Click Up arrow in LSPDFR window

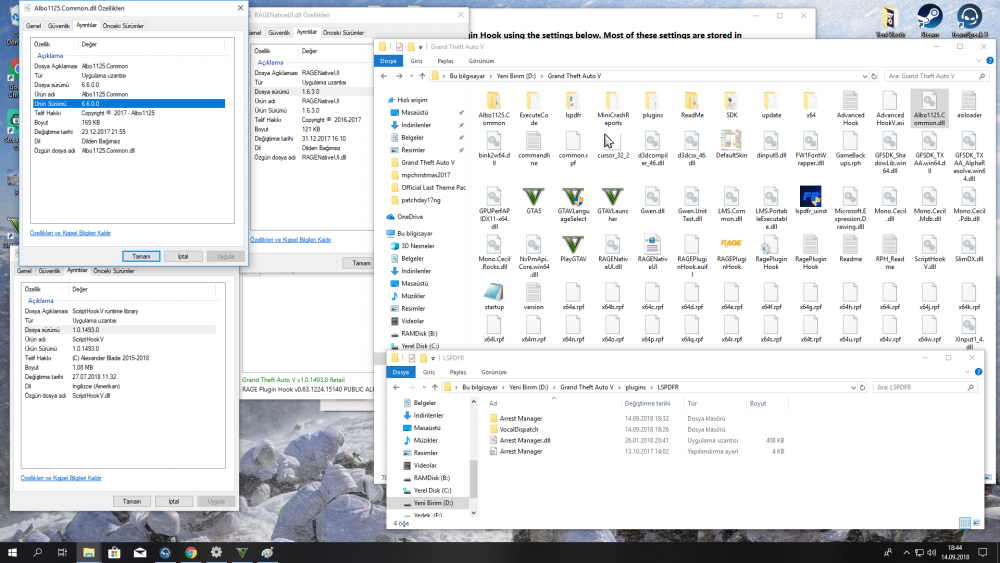pyautogui.click(x=435, y=387)
